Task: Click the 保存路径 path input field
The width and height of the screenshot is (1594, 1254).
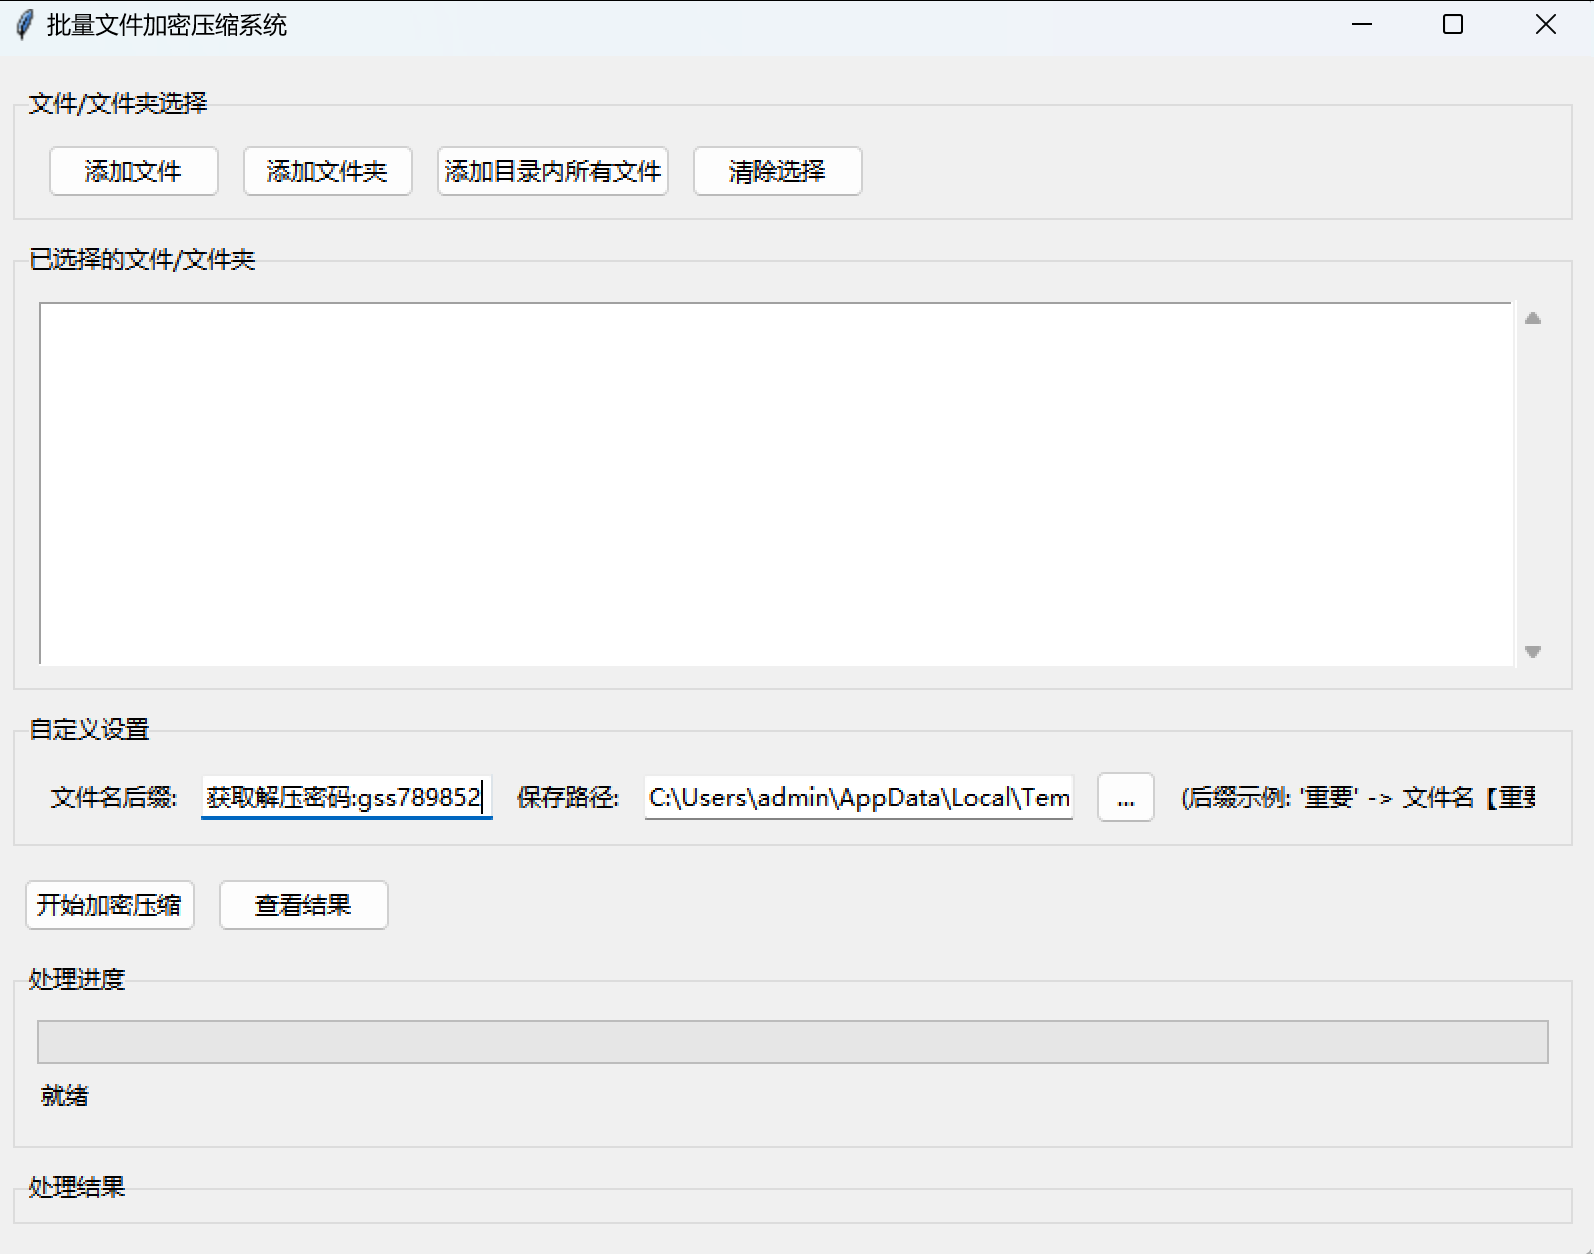Action: (858, 797)
